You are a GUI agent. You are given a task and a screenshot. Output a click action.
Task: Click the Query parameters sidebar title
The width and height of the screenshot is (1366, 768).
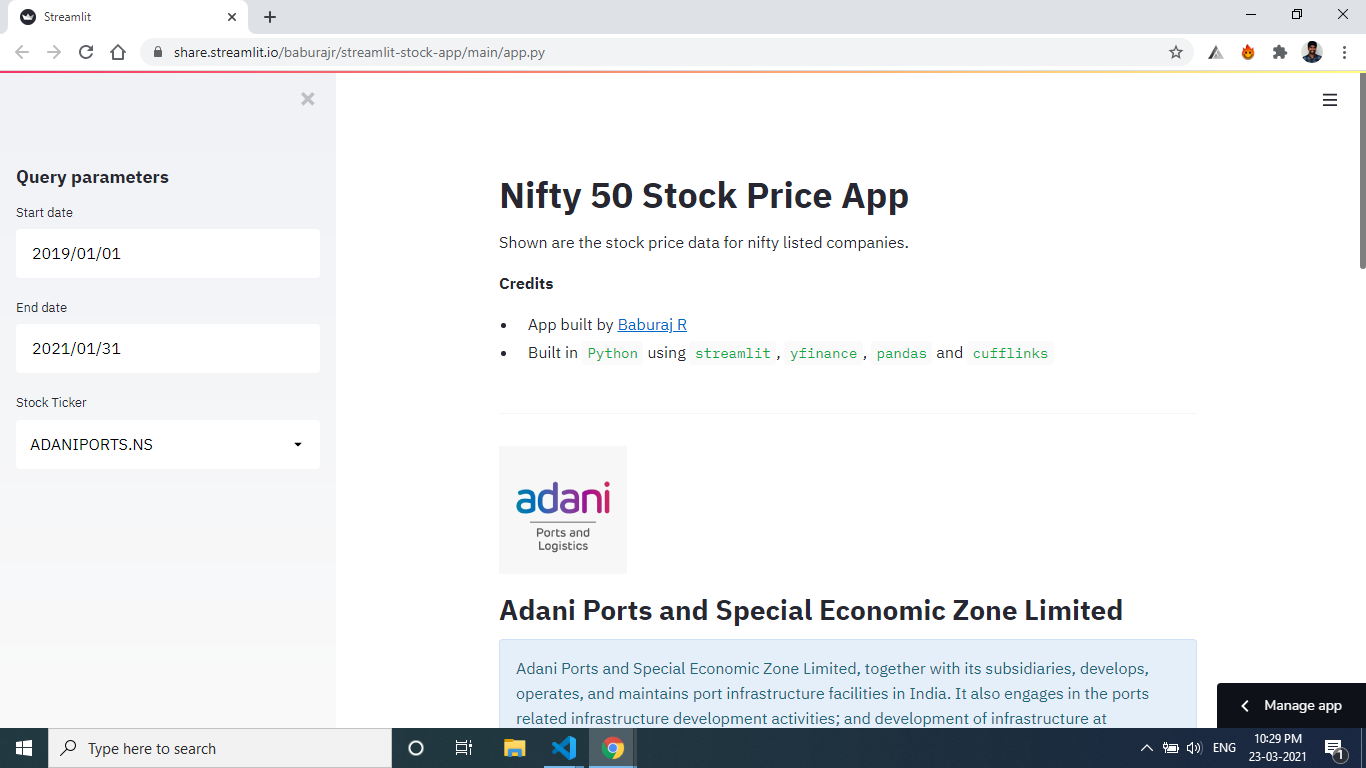point(92,177)
